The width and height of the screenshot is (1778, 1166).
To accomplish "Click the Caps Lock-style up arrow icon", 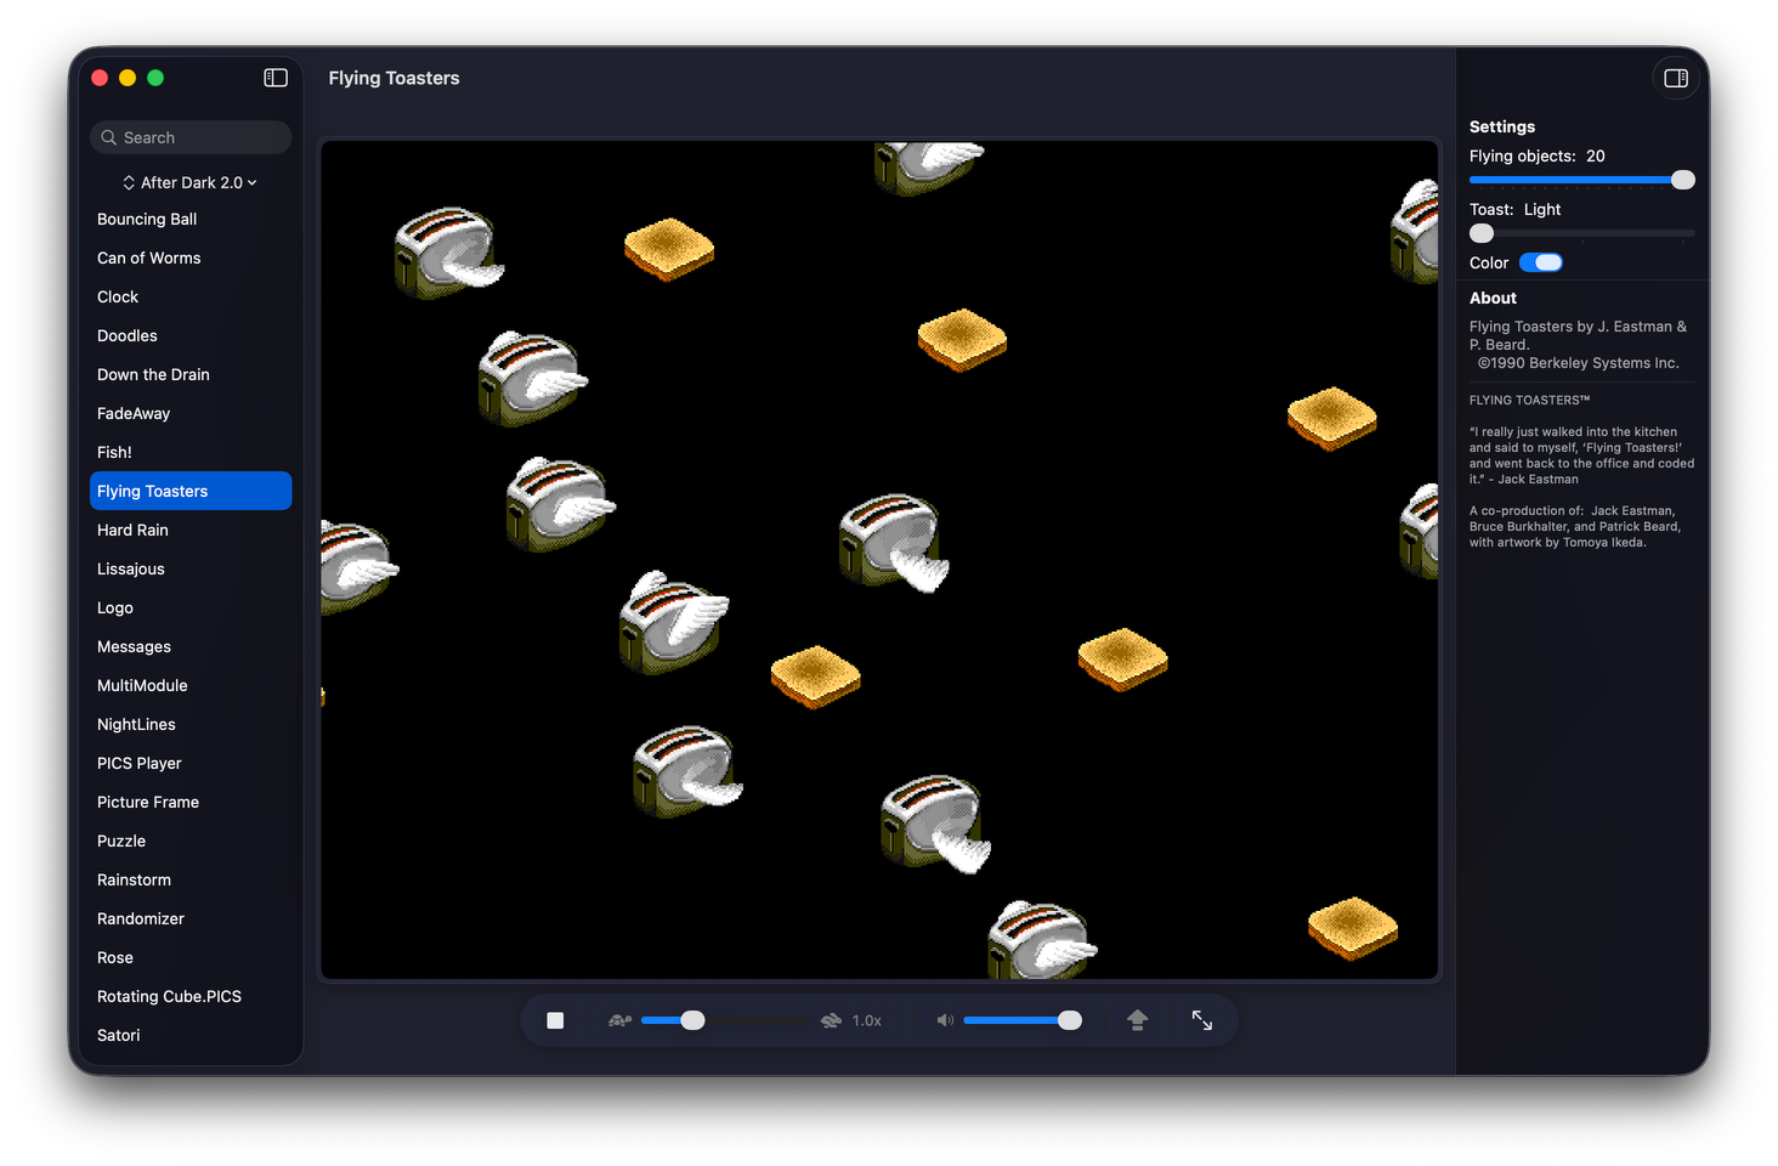I will coord(1137,1020).
